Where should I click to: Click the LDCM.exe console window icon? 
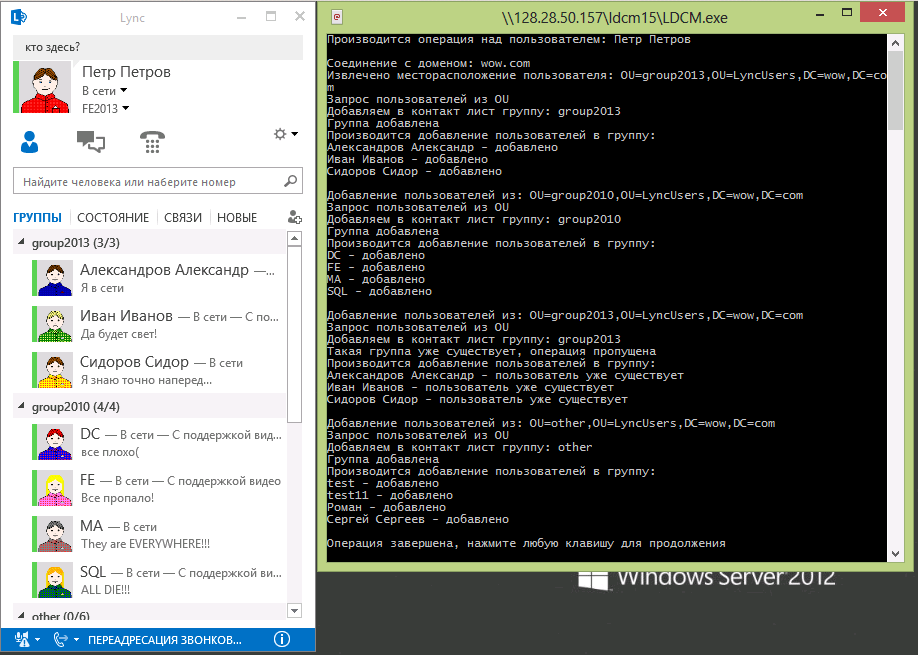click(337, 18)
